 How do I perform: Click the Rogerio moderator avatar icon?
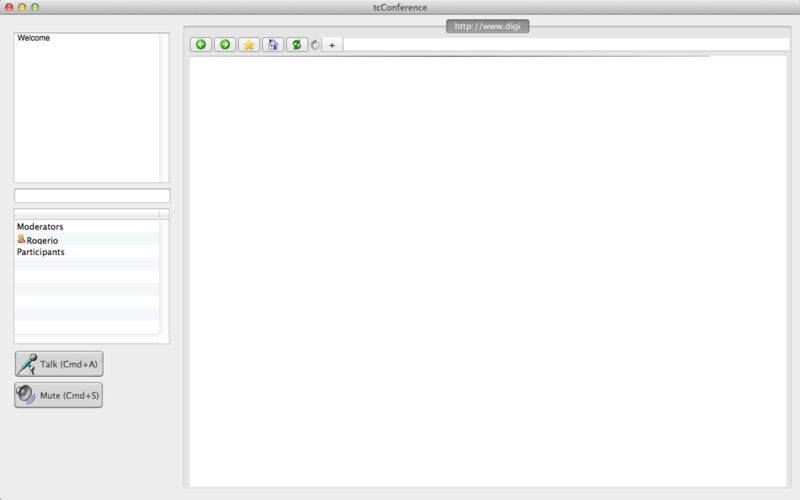21,240
